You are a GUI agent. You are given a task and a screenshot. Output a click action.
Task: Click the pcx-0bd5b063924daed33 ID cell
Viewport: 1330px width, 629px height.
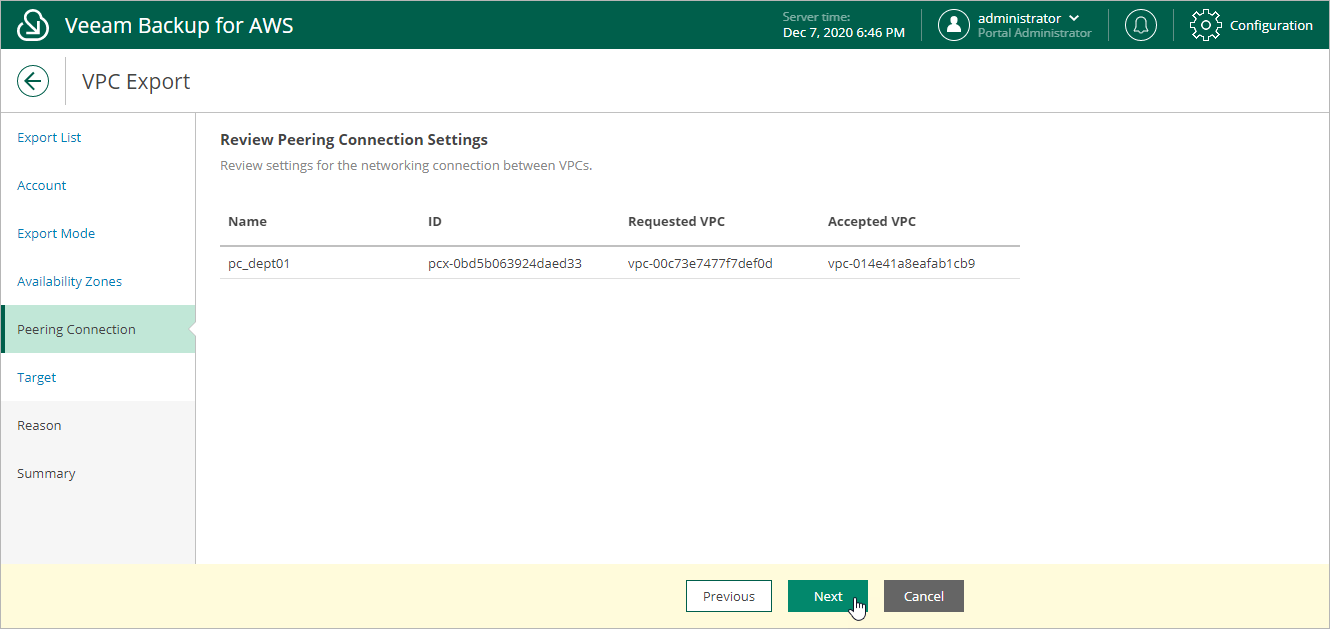(x=505, y=263)
